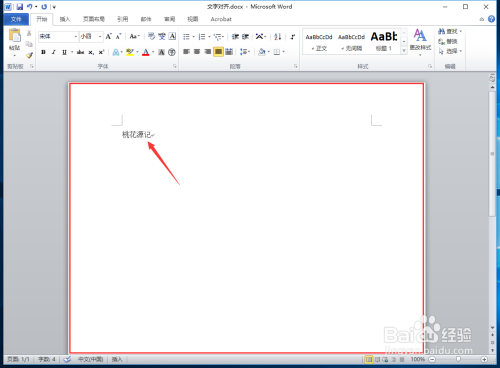Toggle Distributed alignment button
The image size is (500, 368).
click(x=229, y=52)
